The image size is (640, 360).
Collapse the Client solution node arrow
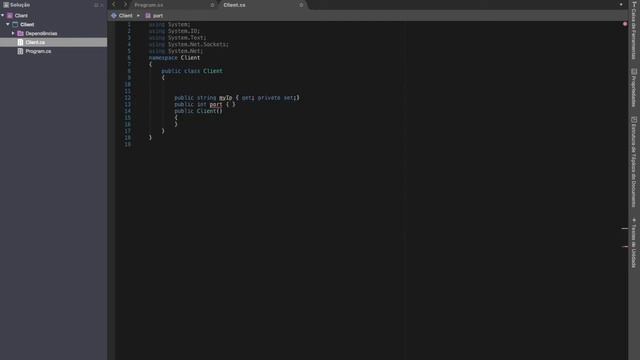(3, 16)
